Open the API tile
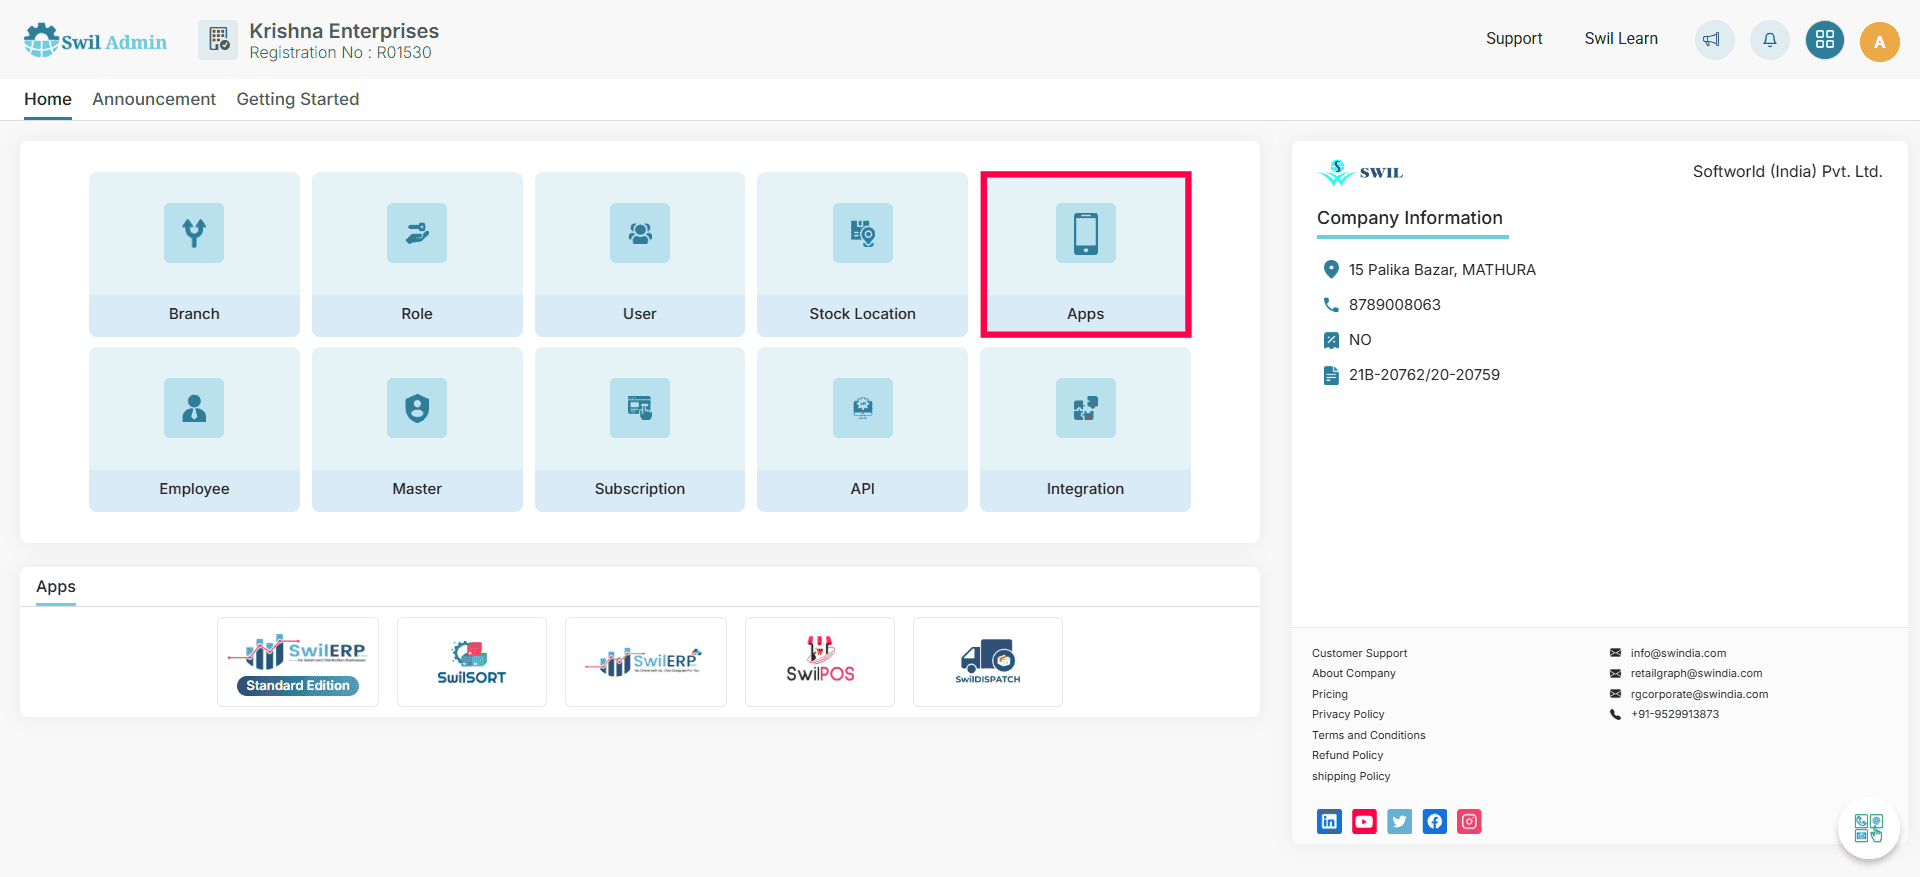 862,429
